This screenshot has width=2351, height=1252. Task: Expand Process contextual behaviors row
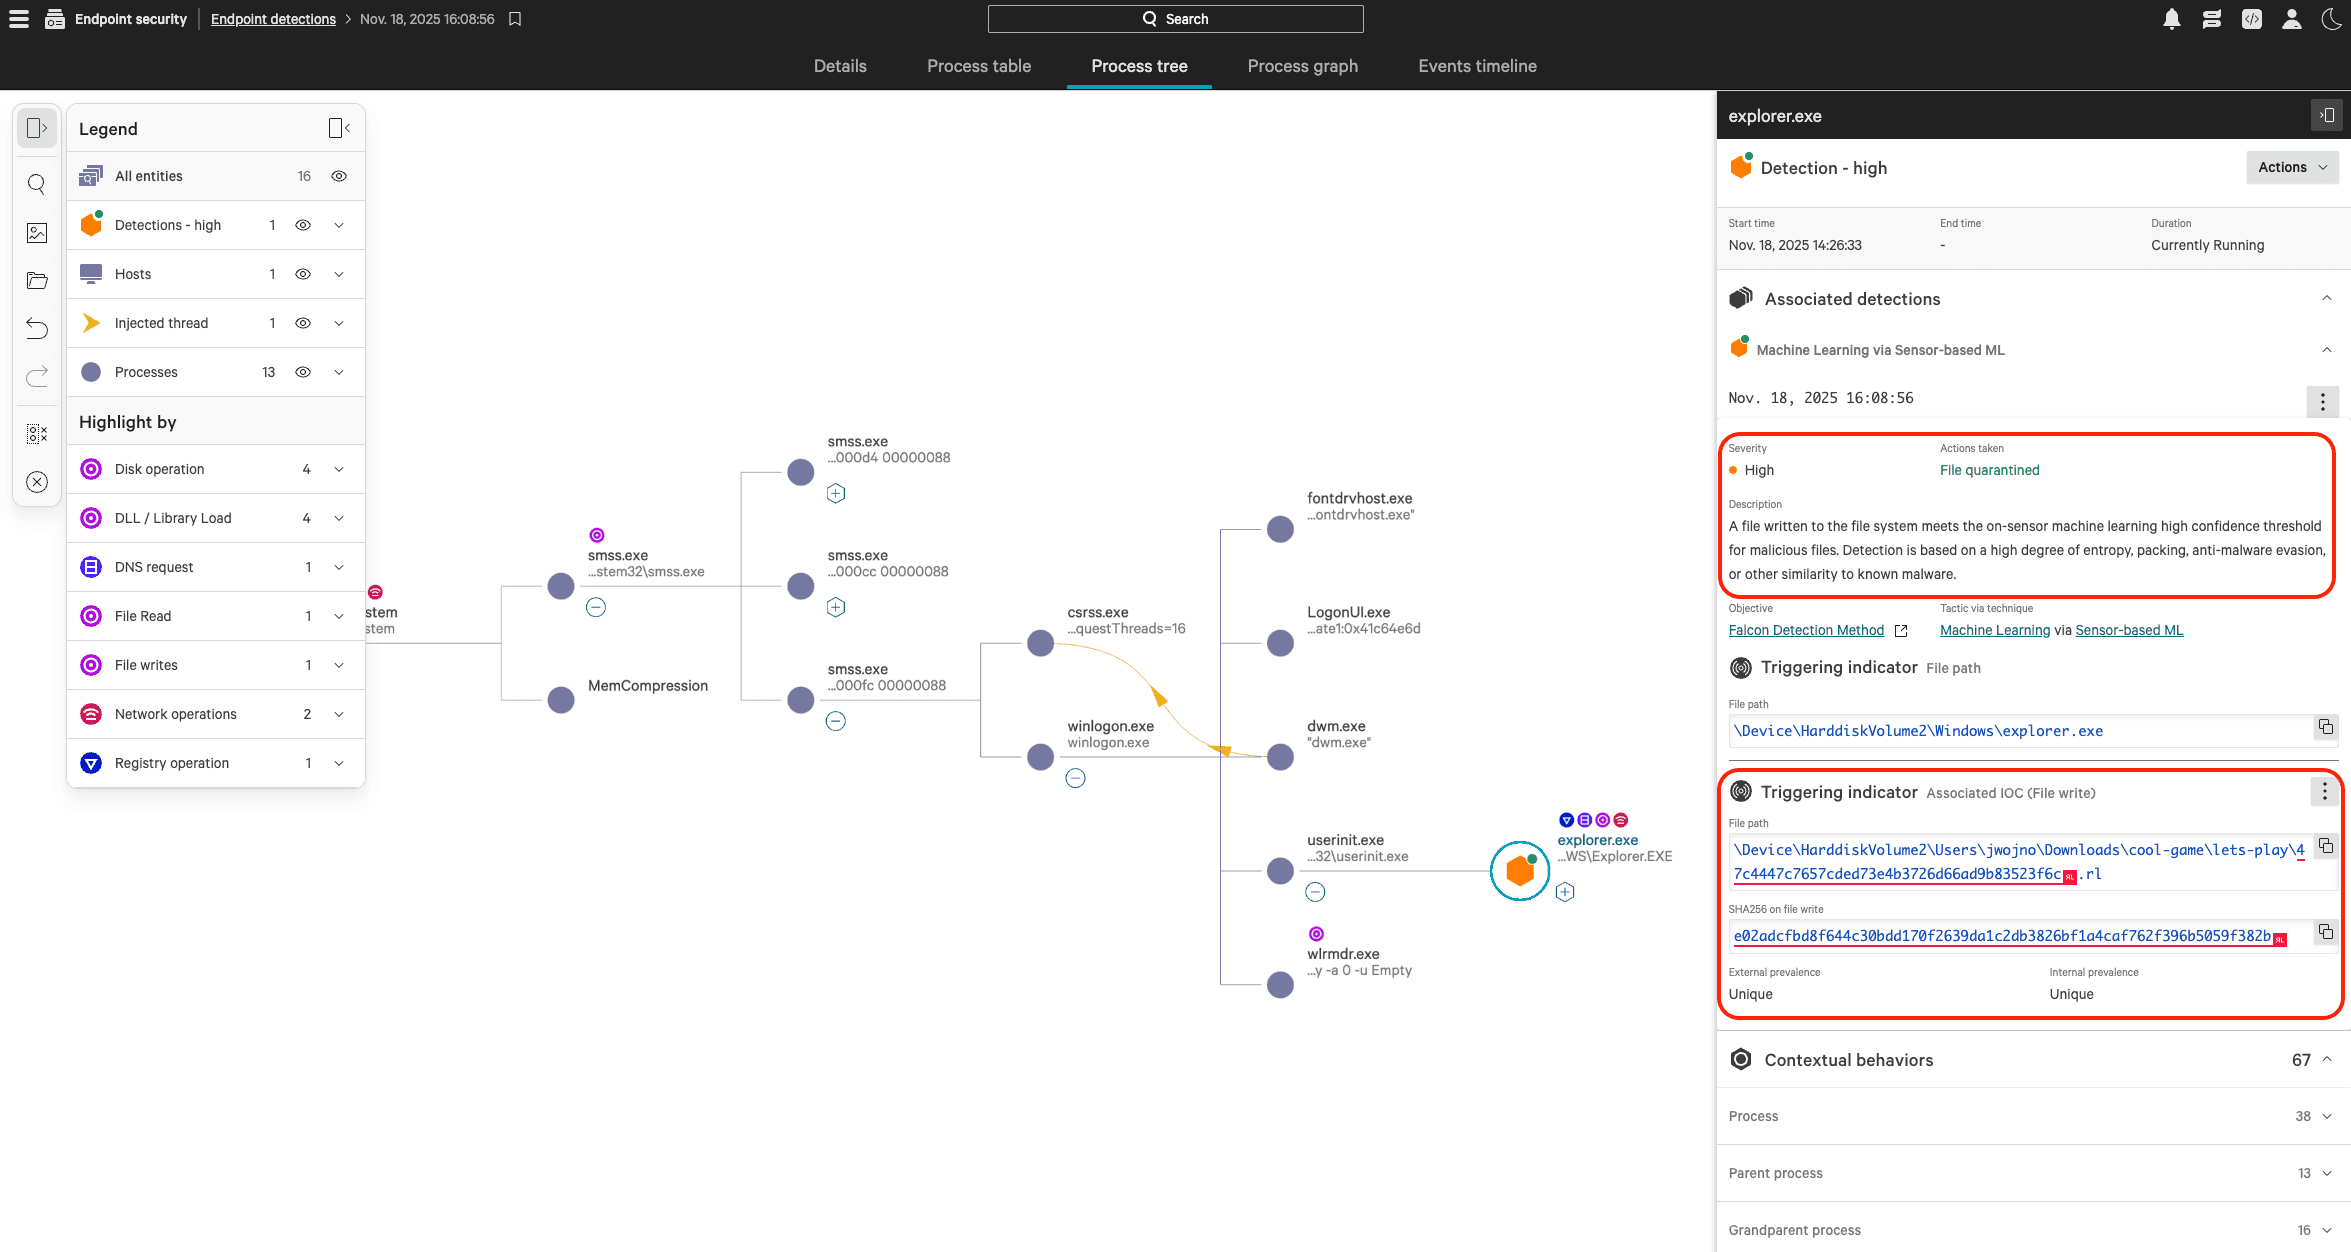(2327, 1116)
